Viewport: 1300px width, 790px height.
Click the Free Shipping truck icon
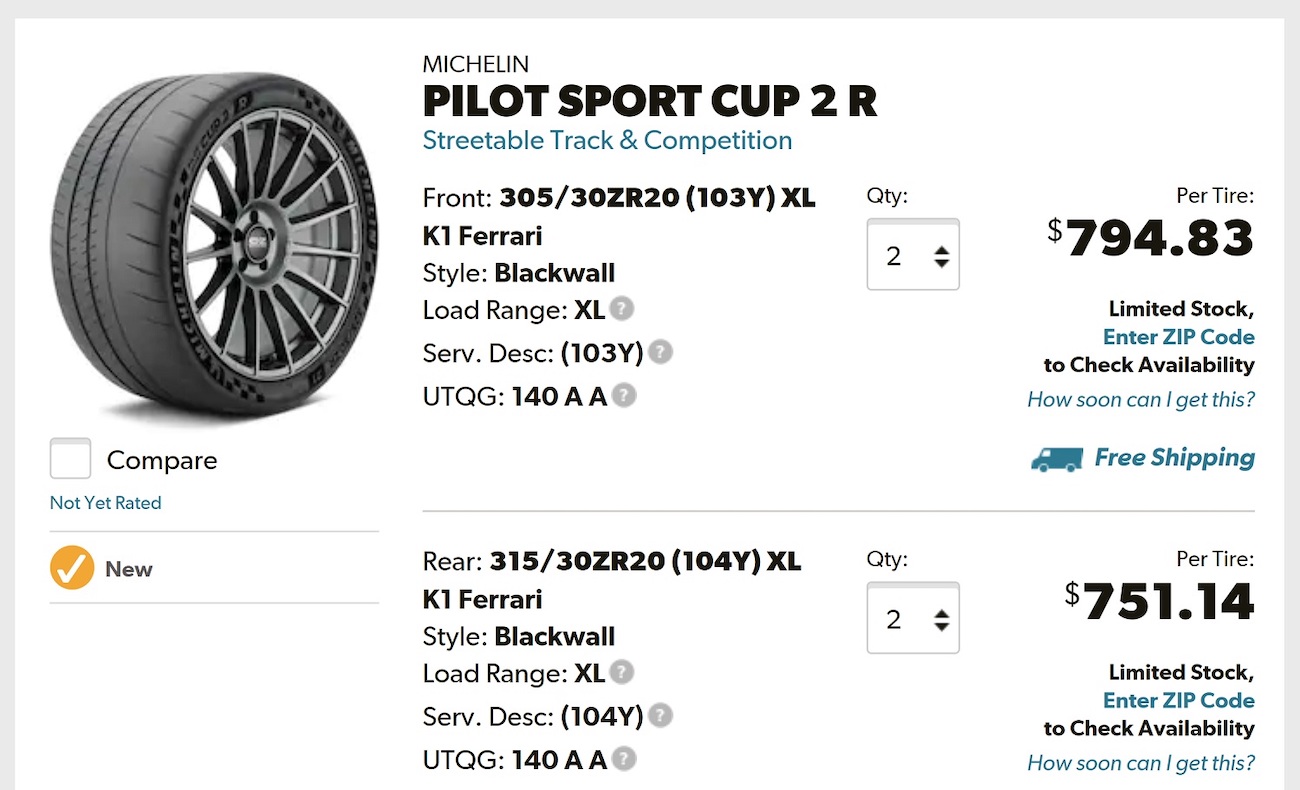pyautogui.click(x=1056, y=458)
